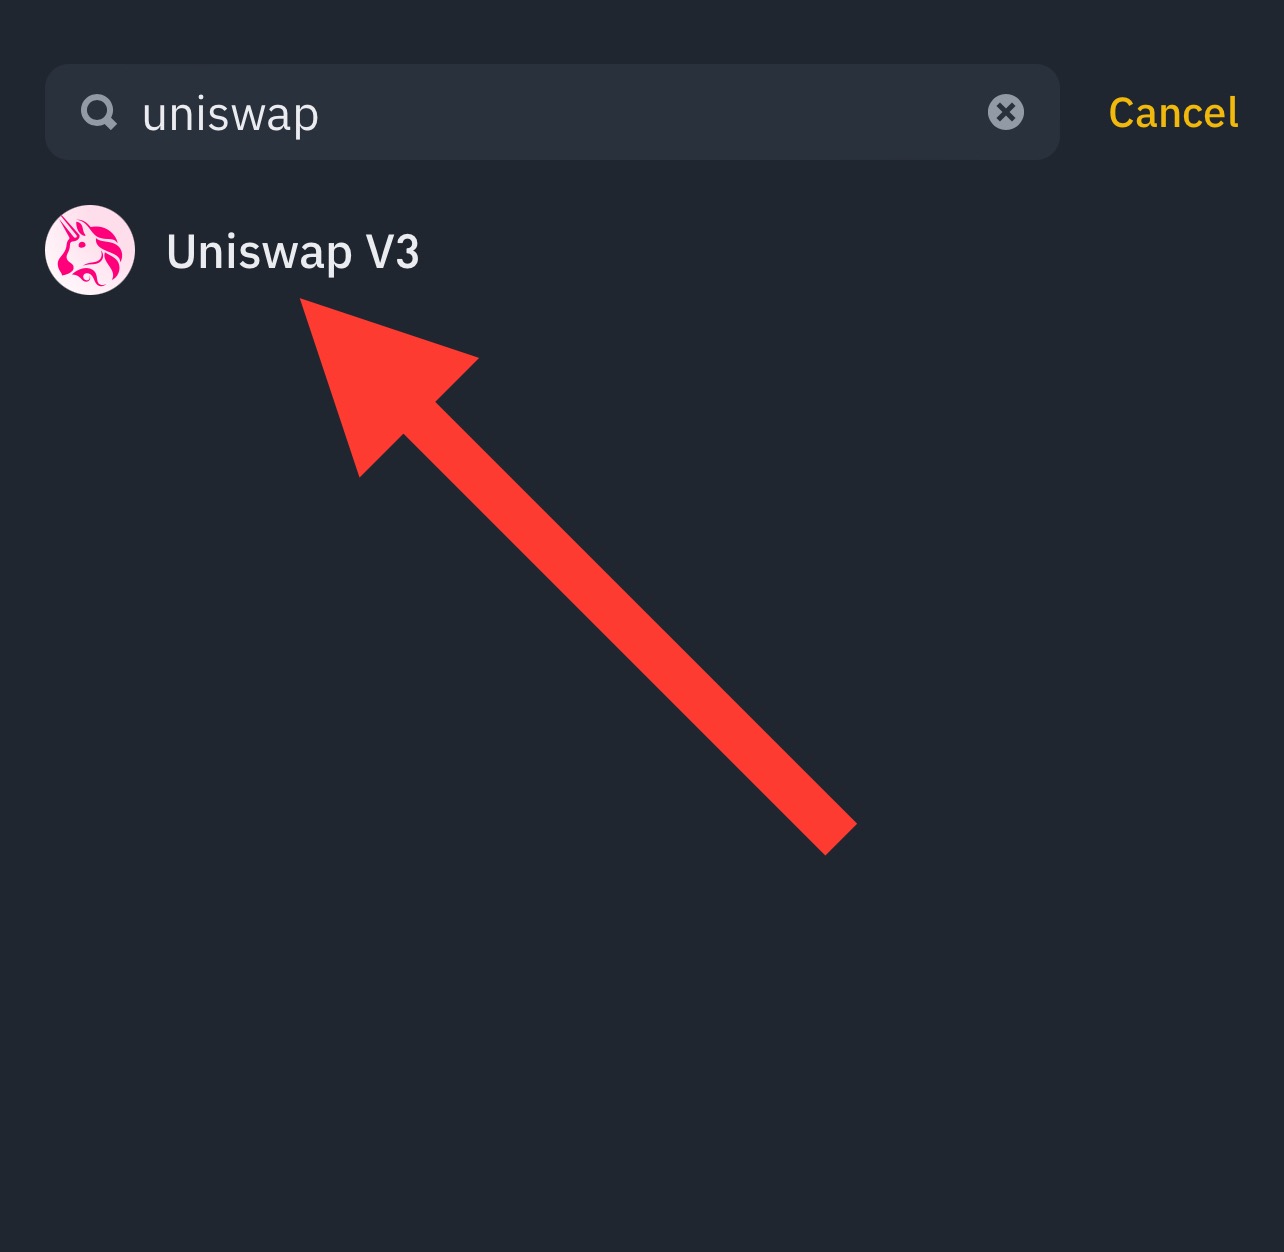Click the search lens beside 'uniswap'
This screenshot has width=1284, height=1252.
point(99,113)
